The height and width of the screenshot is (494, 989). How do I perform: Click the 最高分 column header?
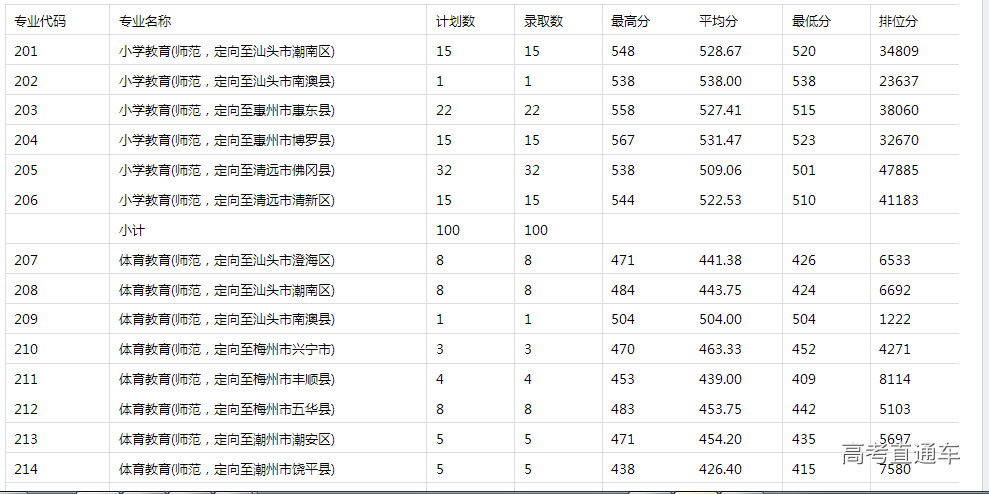coord(630,21)
